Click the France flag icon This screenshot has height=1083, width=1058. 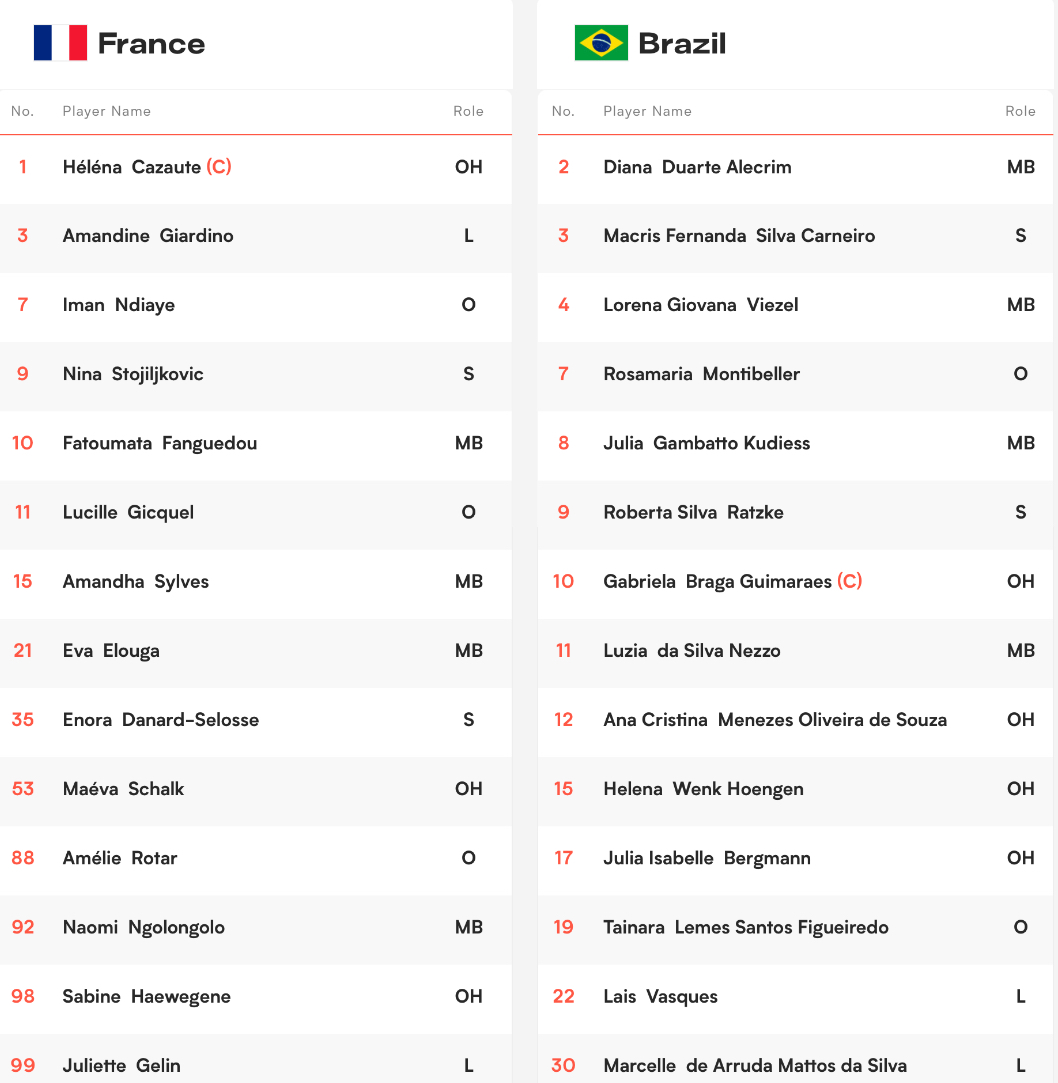click(60, 43)
